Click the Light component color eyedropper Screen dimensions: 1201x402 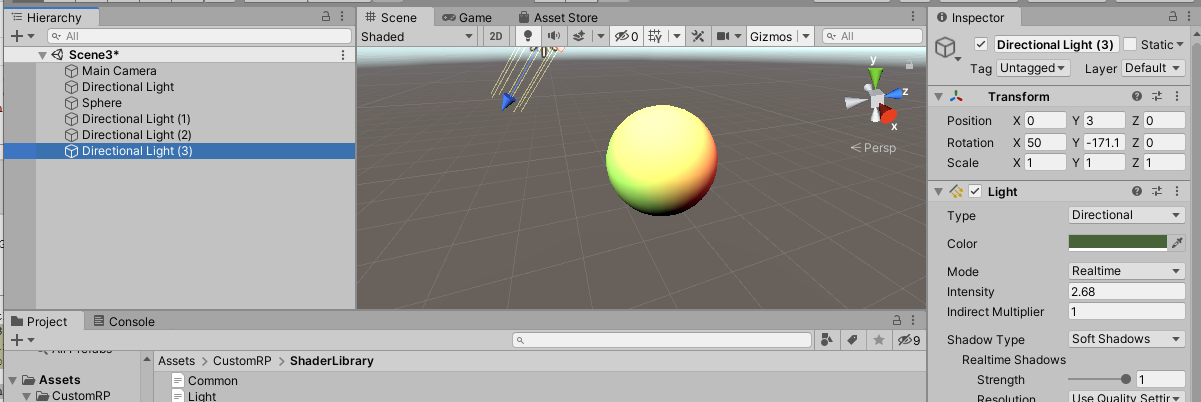(1177, 243)
